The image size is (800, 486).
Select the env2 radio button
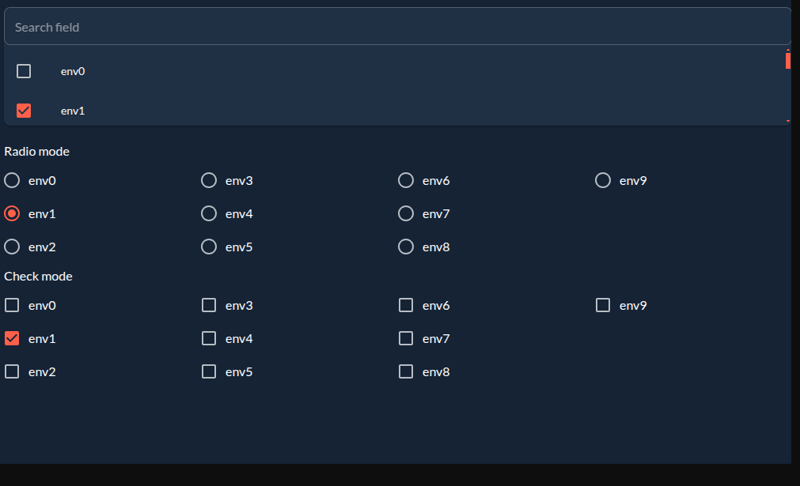point(12,247)
